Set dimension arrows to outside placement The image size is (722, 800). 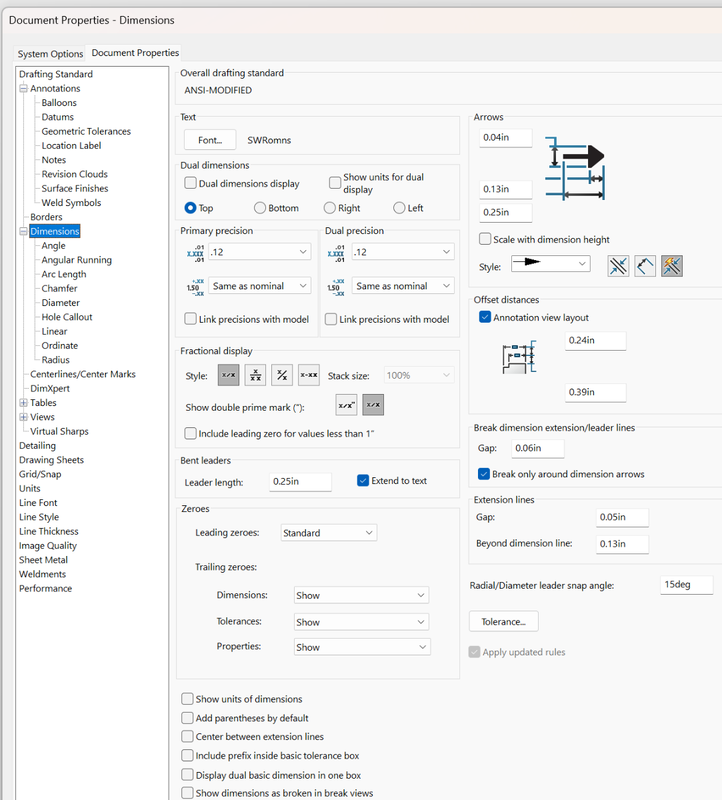point(619,265)
